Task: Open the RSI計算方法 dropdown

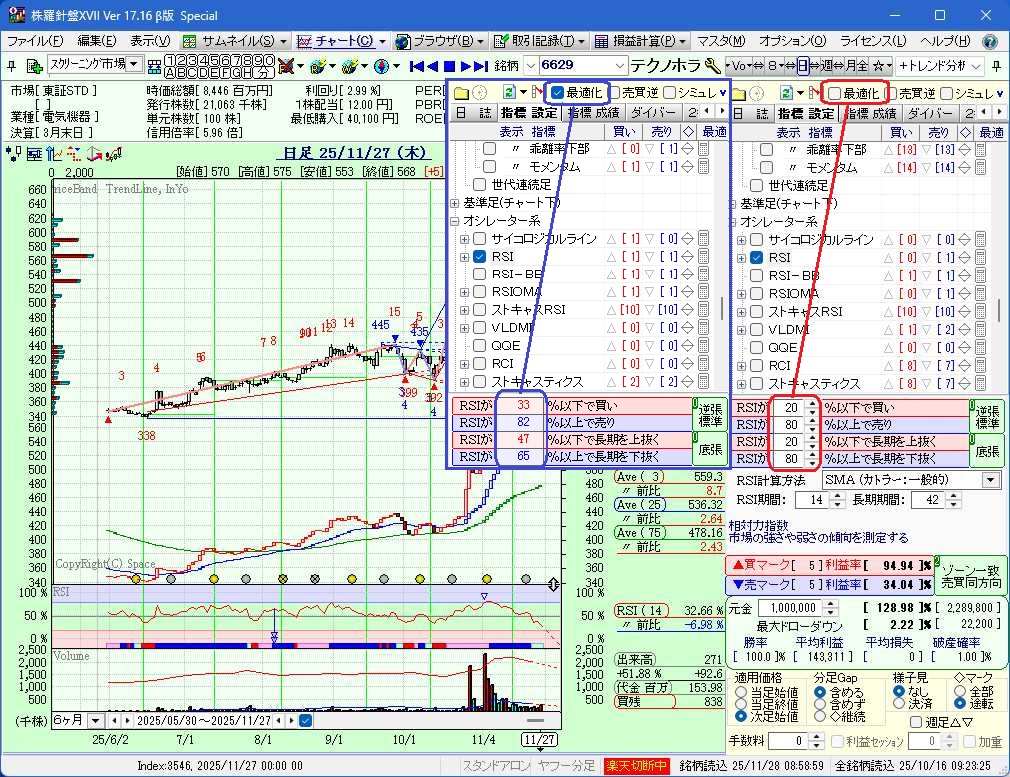Action: pos(990,480)
